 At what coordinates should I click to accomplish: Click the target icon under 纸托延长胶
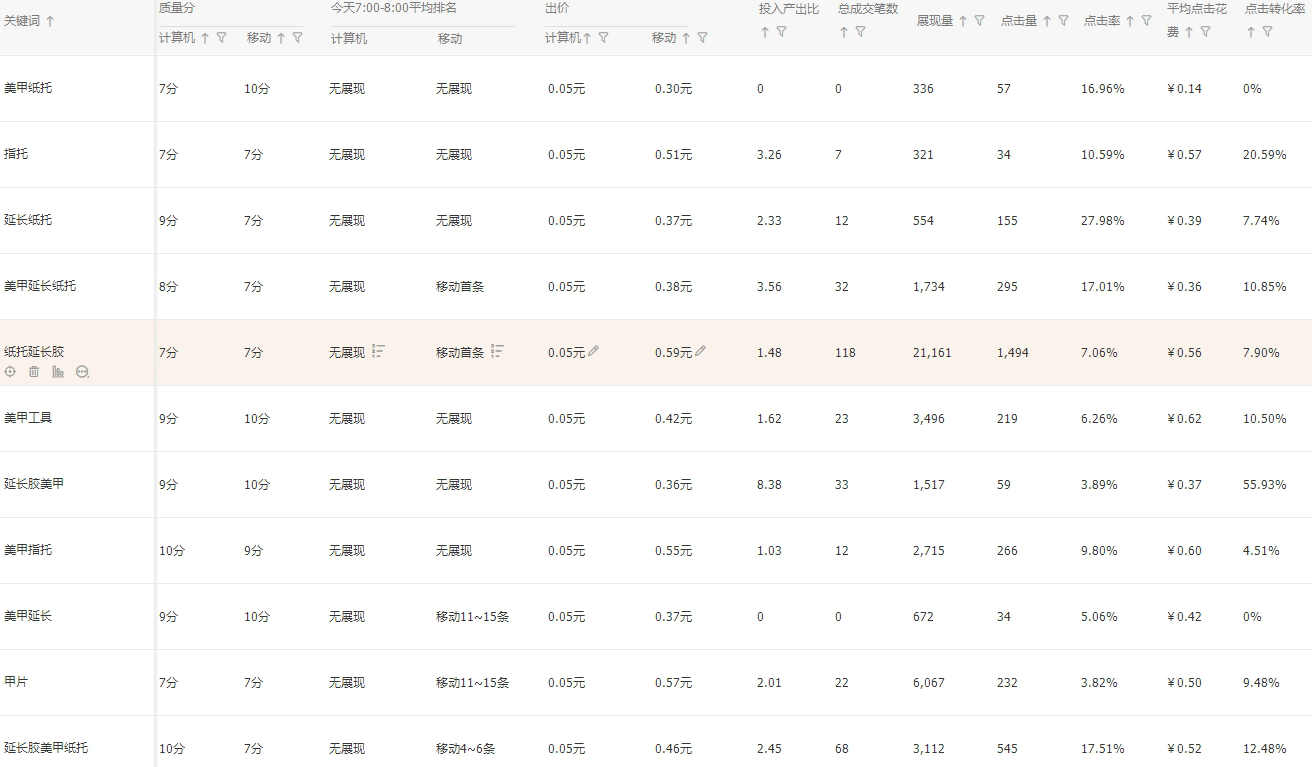[x=10, y=372]
